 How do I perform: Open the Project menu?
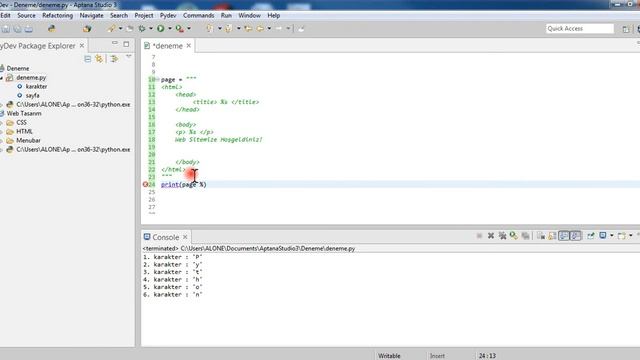click(x=144, y=16)
